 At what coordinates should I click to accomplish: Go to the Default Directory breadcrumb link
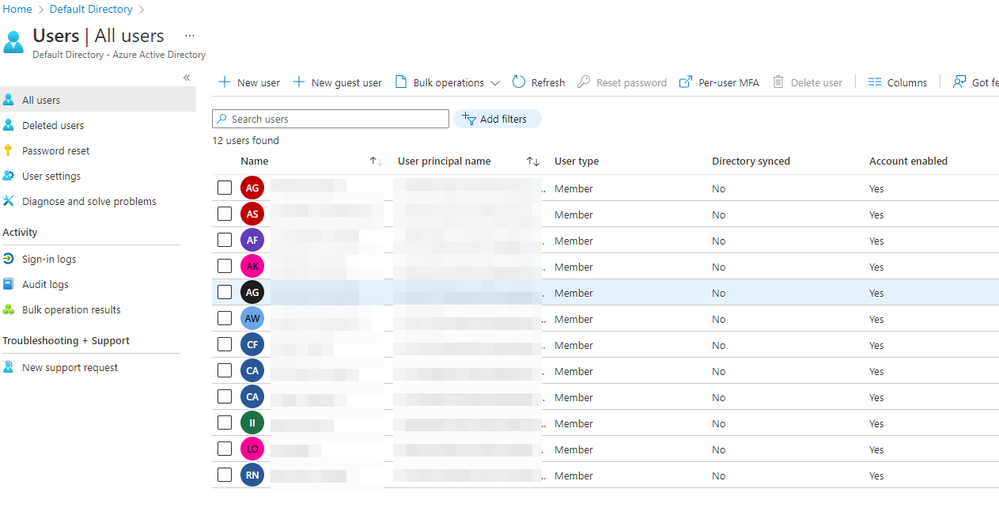[91, 9]
